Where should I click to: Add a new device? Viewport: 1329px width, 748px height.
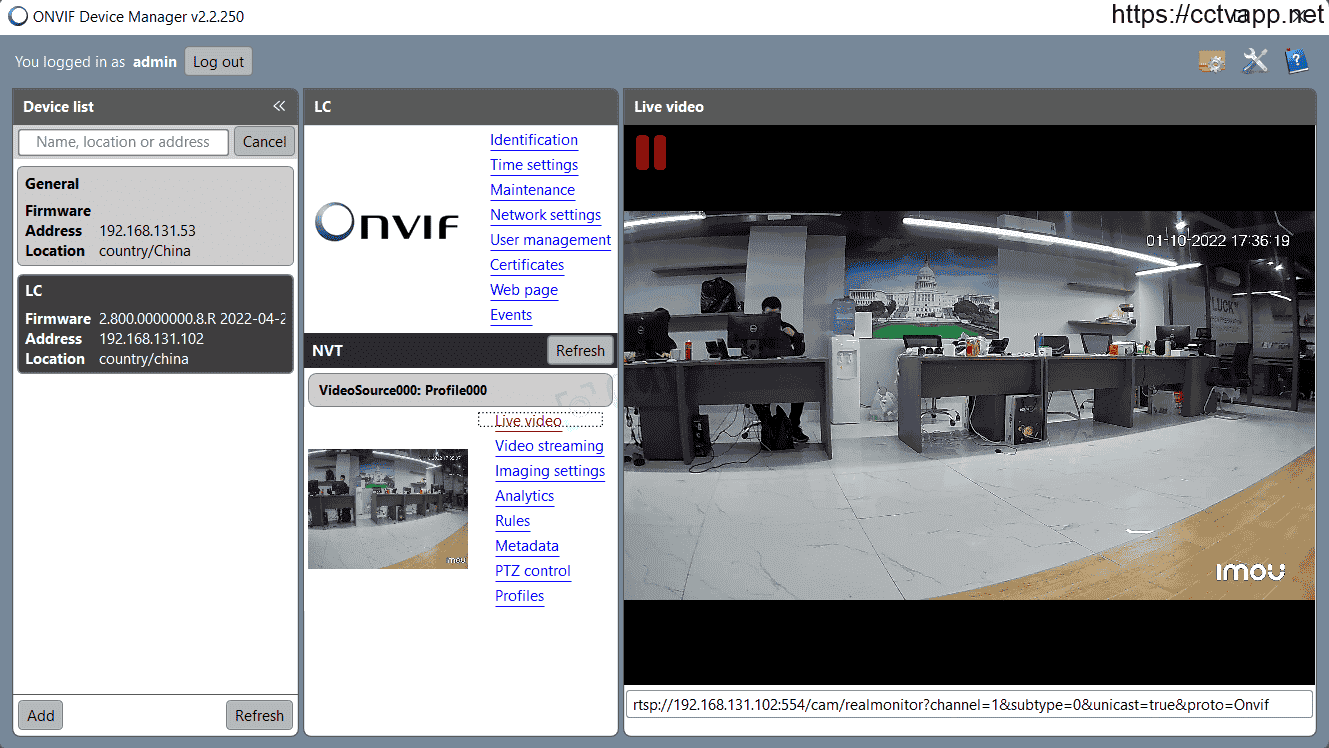tap(41, 716)
